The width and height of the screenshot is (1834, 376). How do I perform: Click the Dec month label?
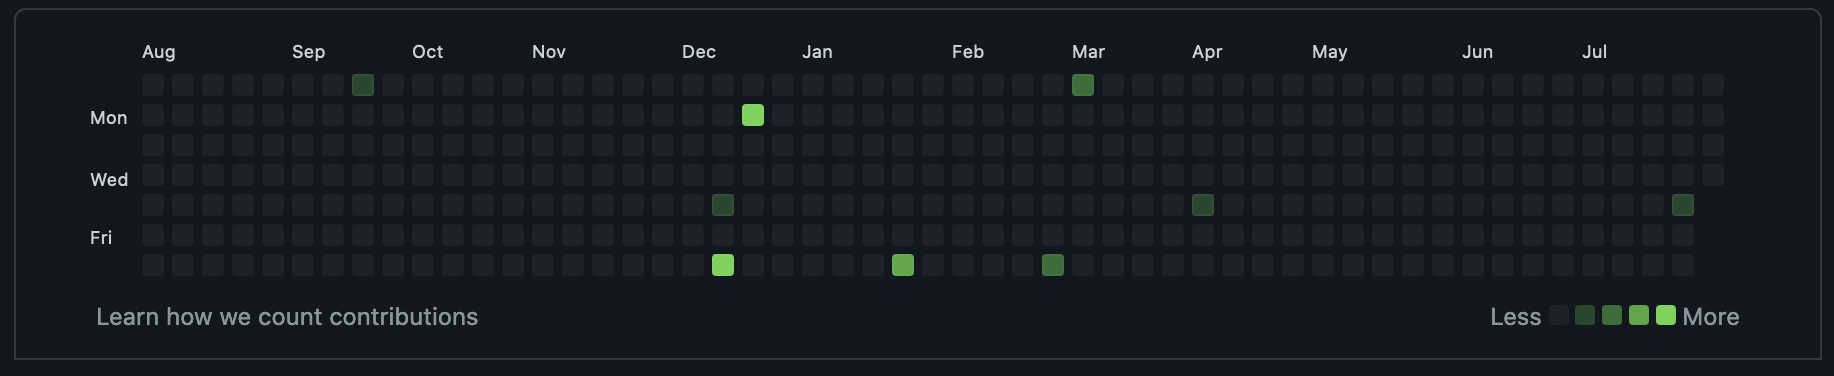click(699, 52)
